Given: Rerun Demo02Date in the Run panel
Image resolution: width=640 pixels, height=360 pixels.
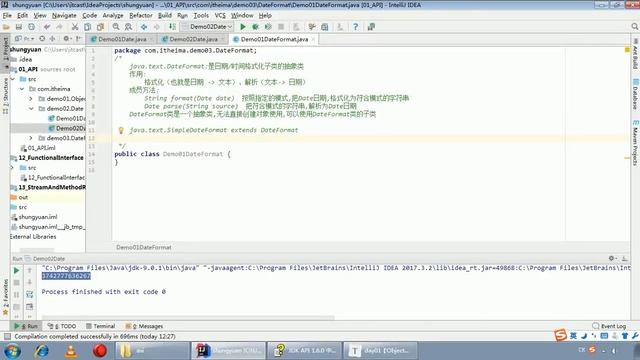Looking at the screenshot, I should pyautogui.click(x=16, y=270).
